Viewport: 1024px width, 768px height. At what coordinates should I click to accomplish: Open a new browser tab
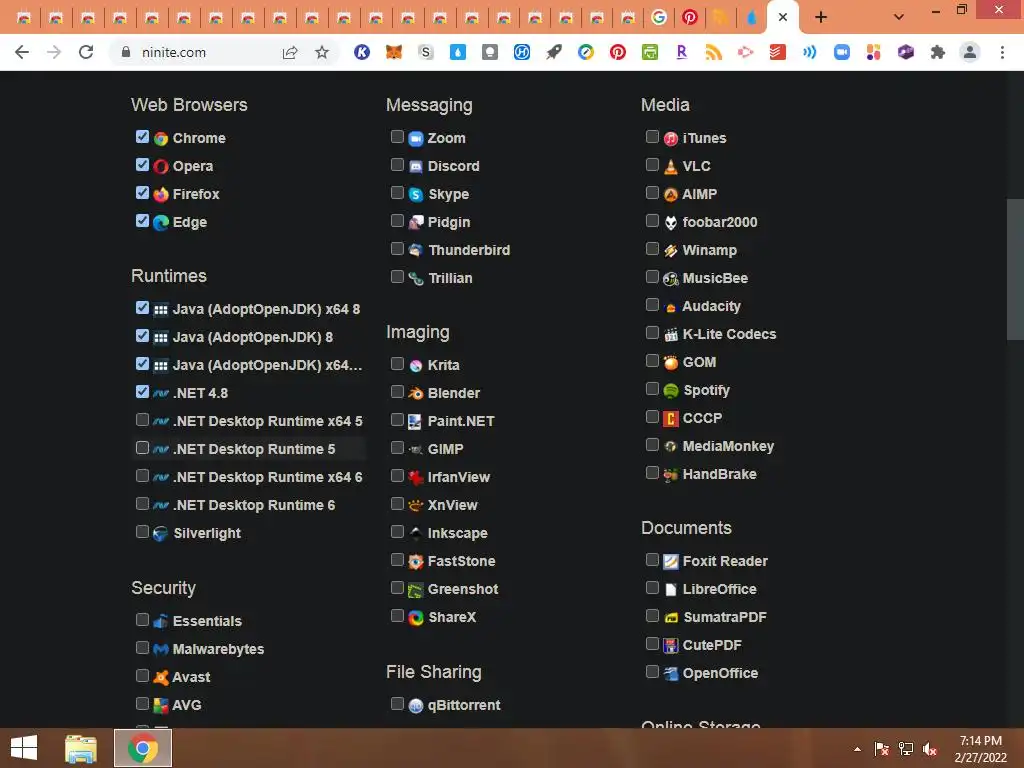(x=821, y=18)
